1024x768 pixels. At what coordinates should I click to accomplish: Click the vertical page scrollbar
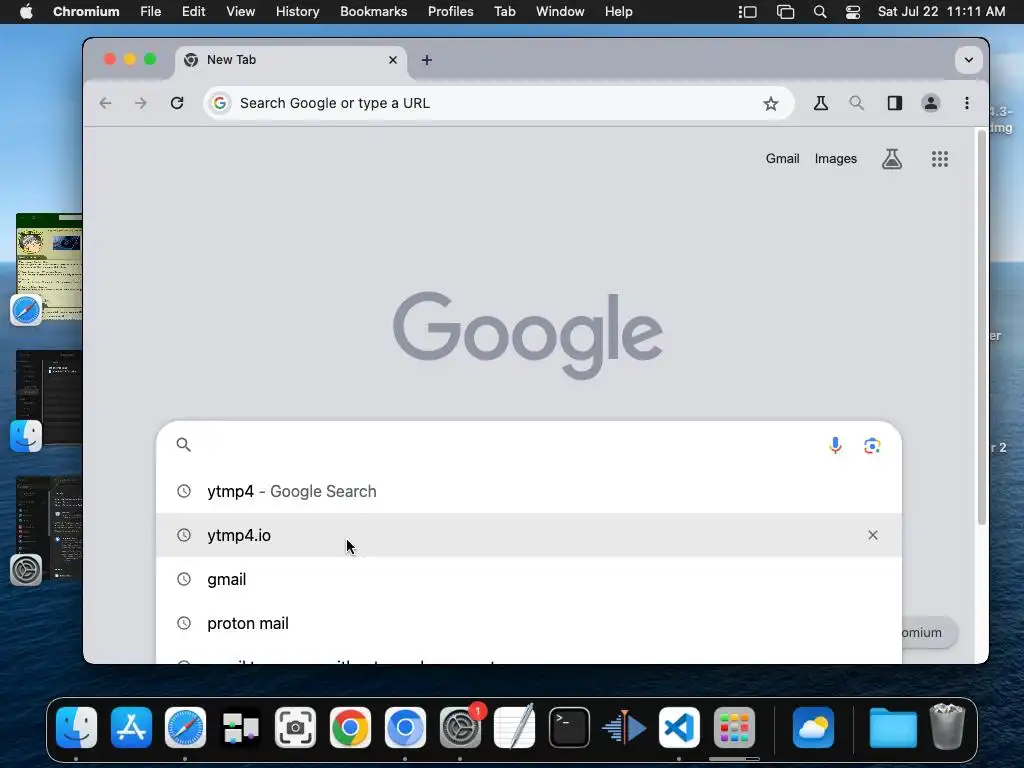click(x=981, y=327)
